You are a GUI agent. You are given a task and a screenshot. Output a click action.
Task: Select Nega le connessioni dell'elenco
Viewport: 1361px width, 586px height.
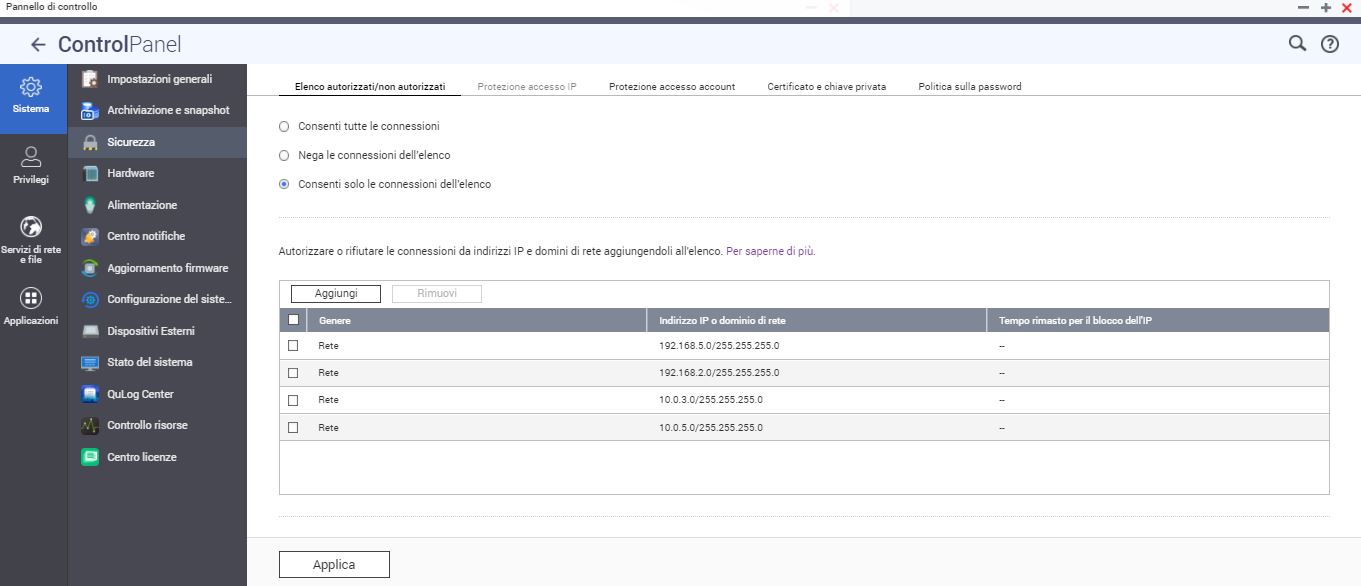pyautogui.click(x=284, y=156)
